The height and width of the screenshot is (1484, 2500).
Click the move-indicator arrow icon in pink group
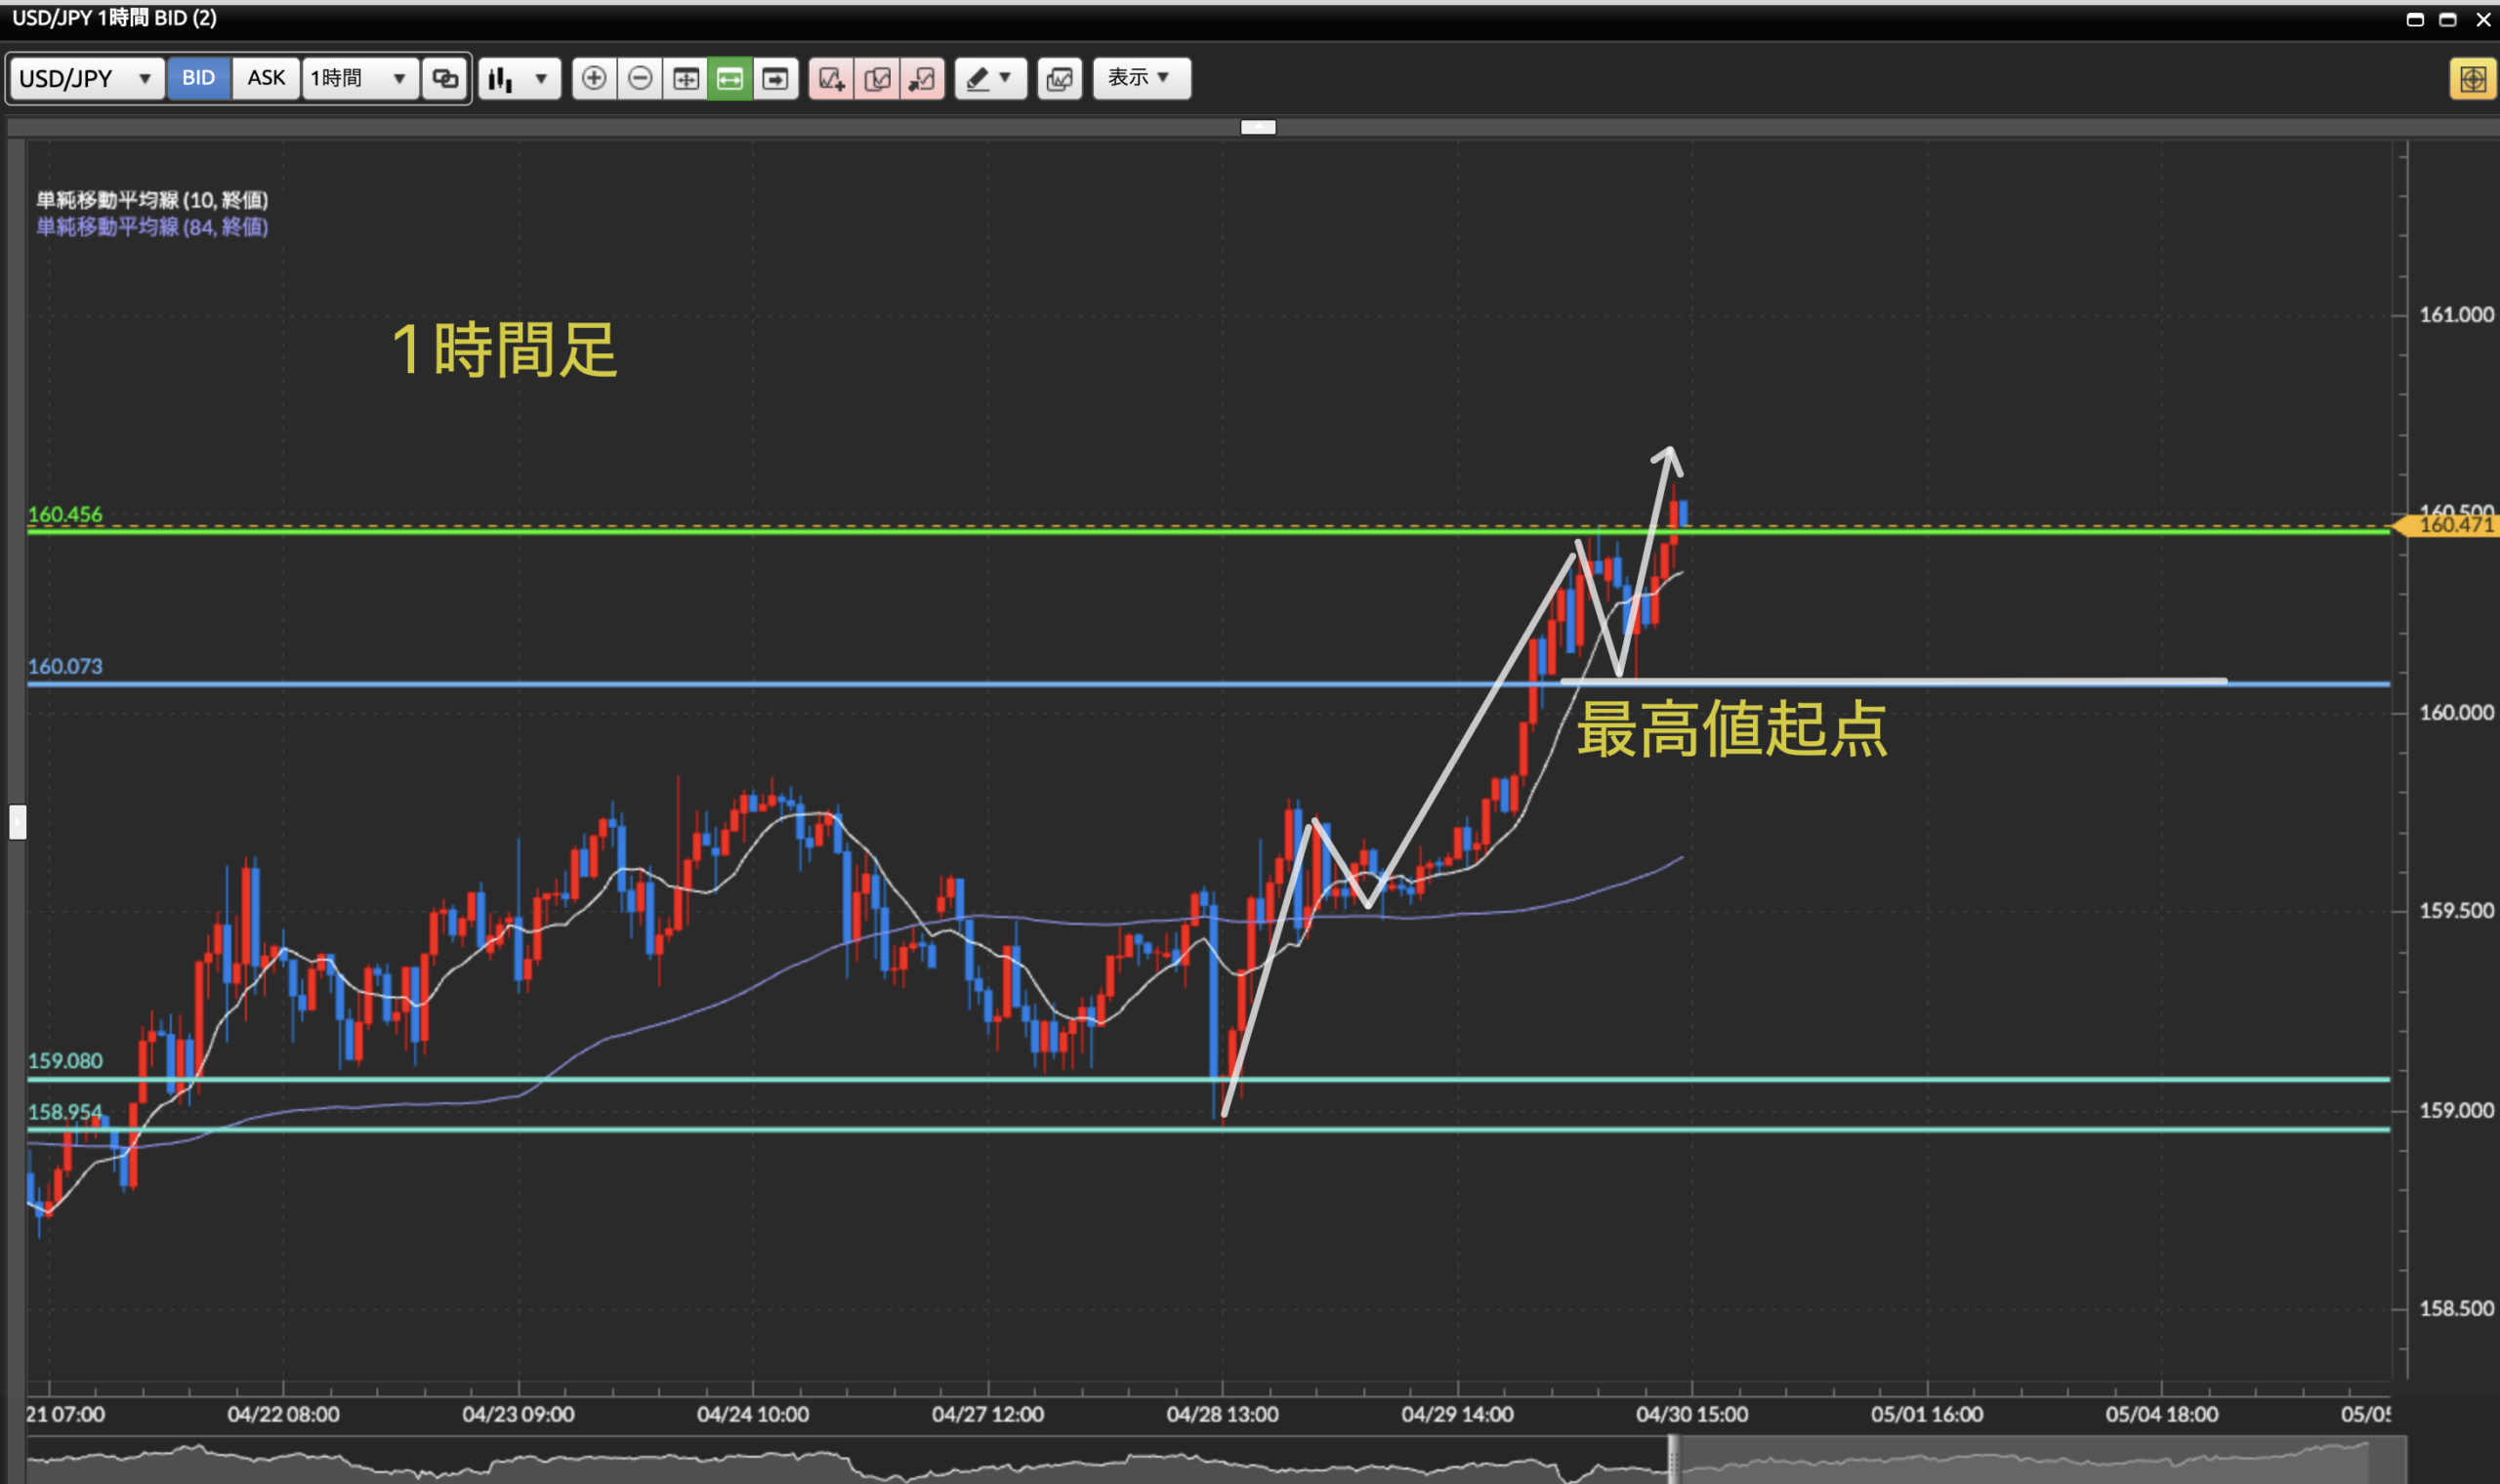pos(922,78)
